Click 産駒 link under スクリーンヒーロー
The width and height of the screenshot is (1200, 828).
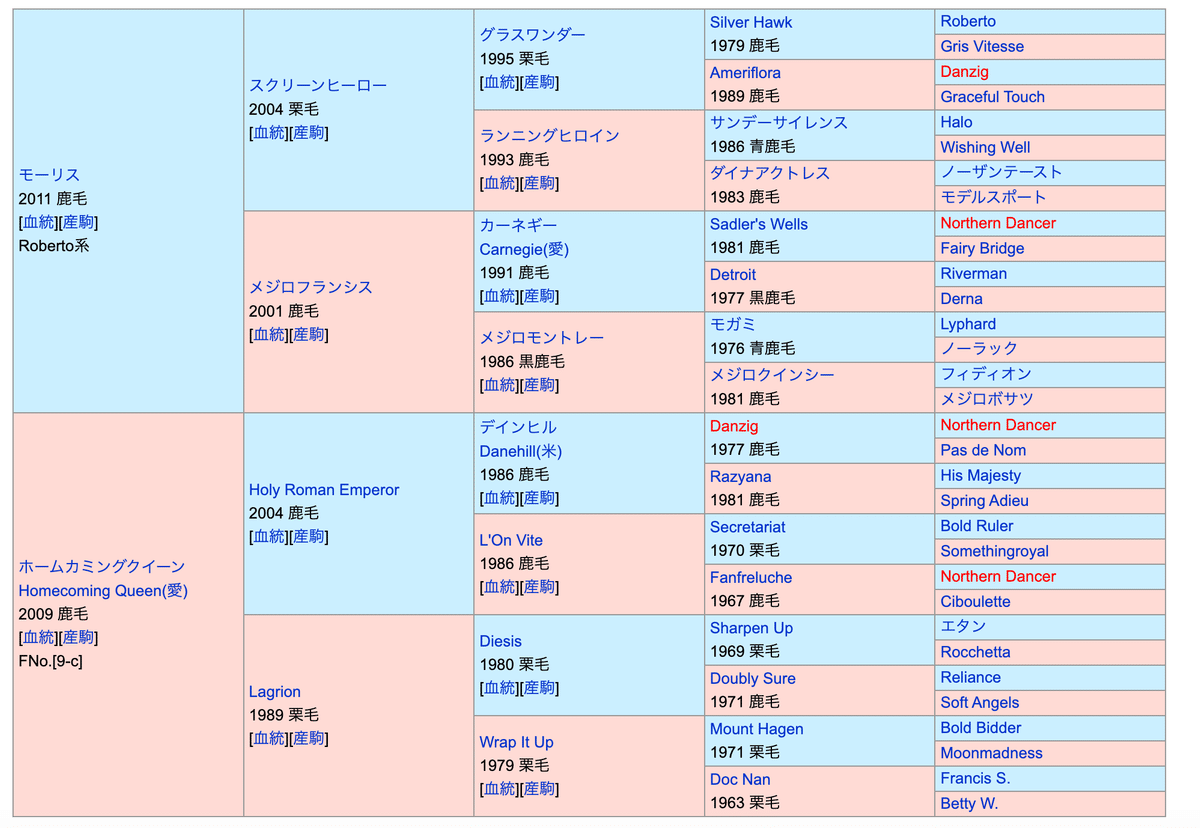point(308,133)
